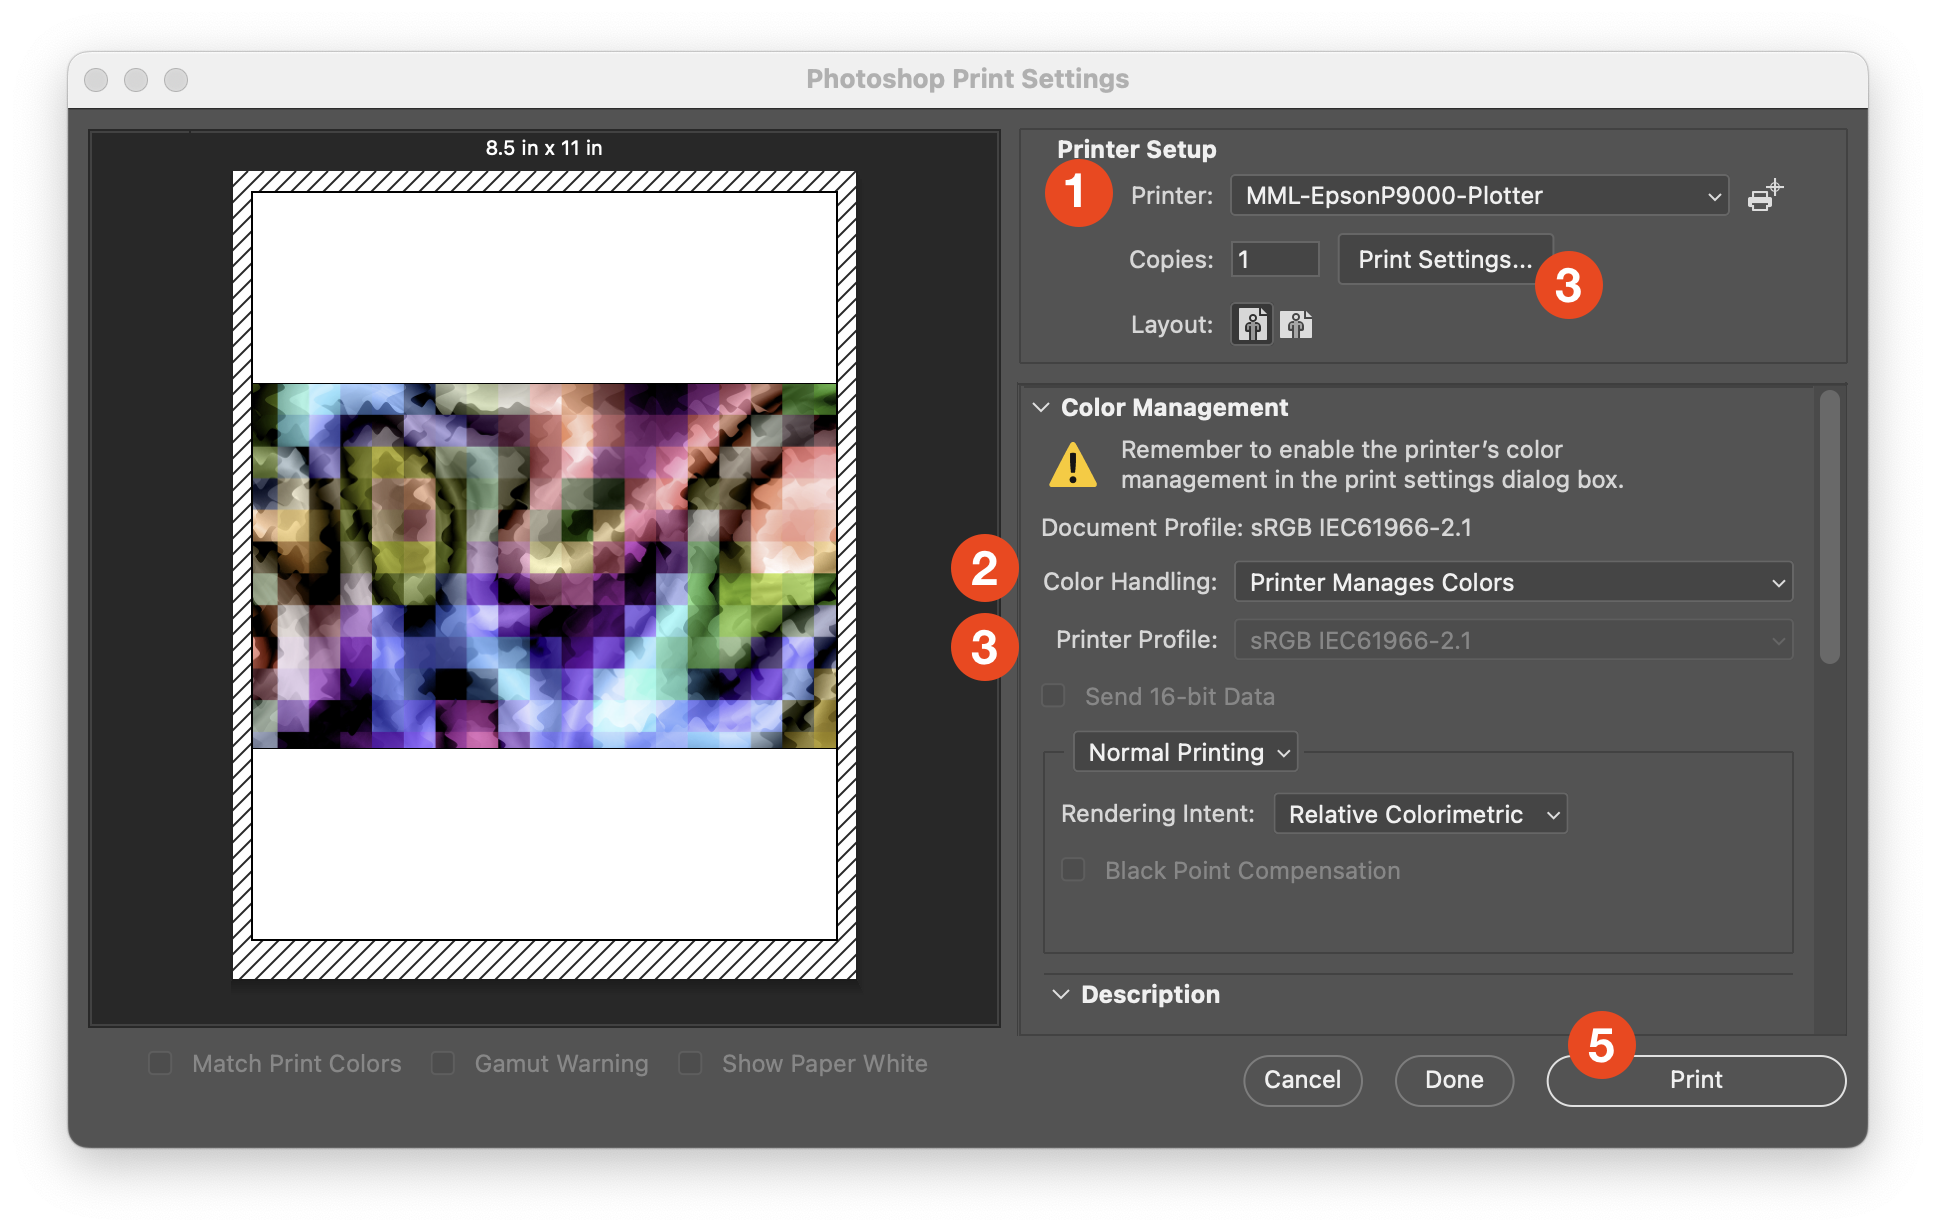Open the Color Handling dropdown
Viewport: 1936px width, 1232px height.
tap(1513, 582)
